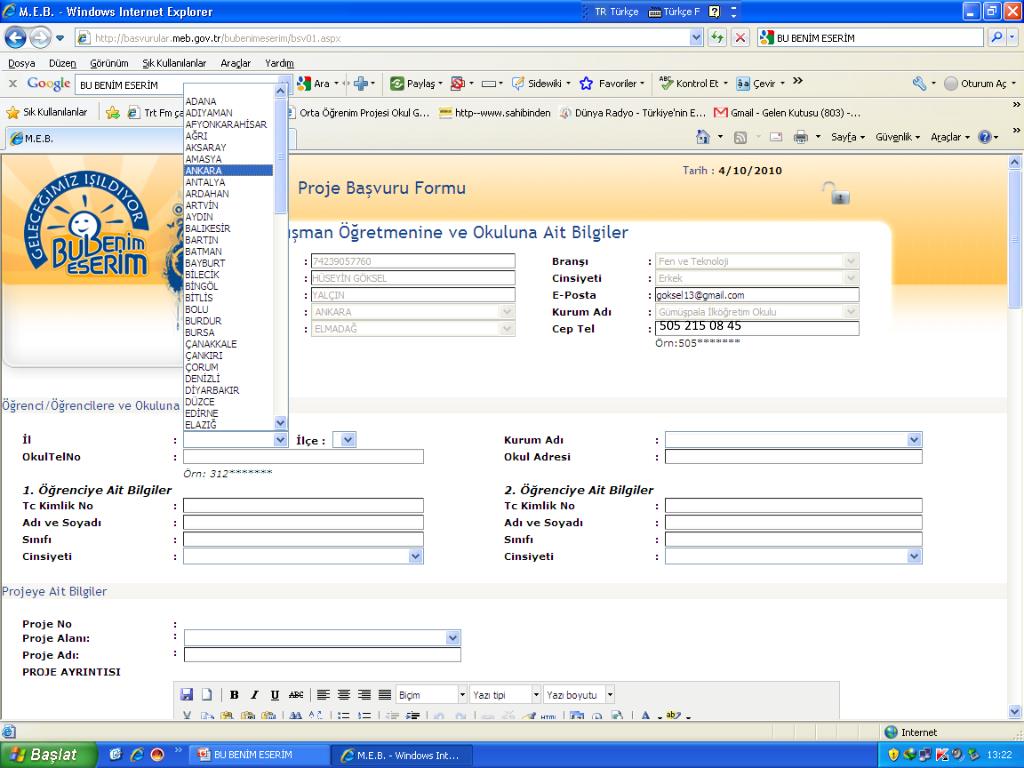Click the Save icon in project editor

point(187,695)
